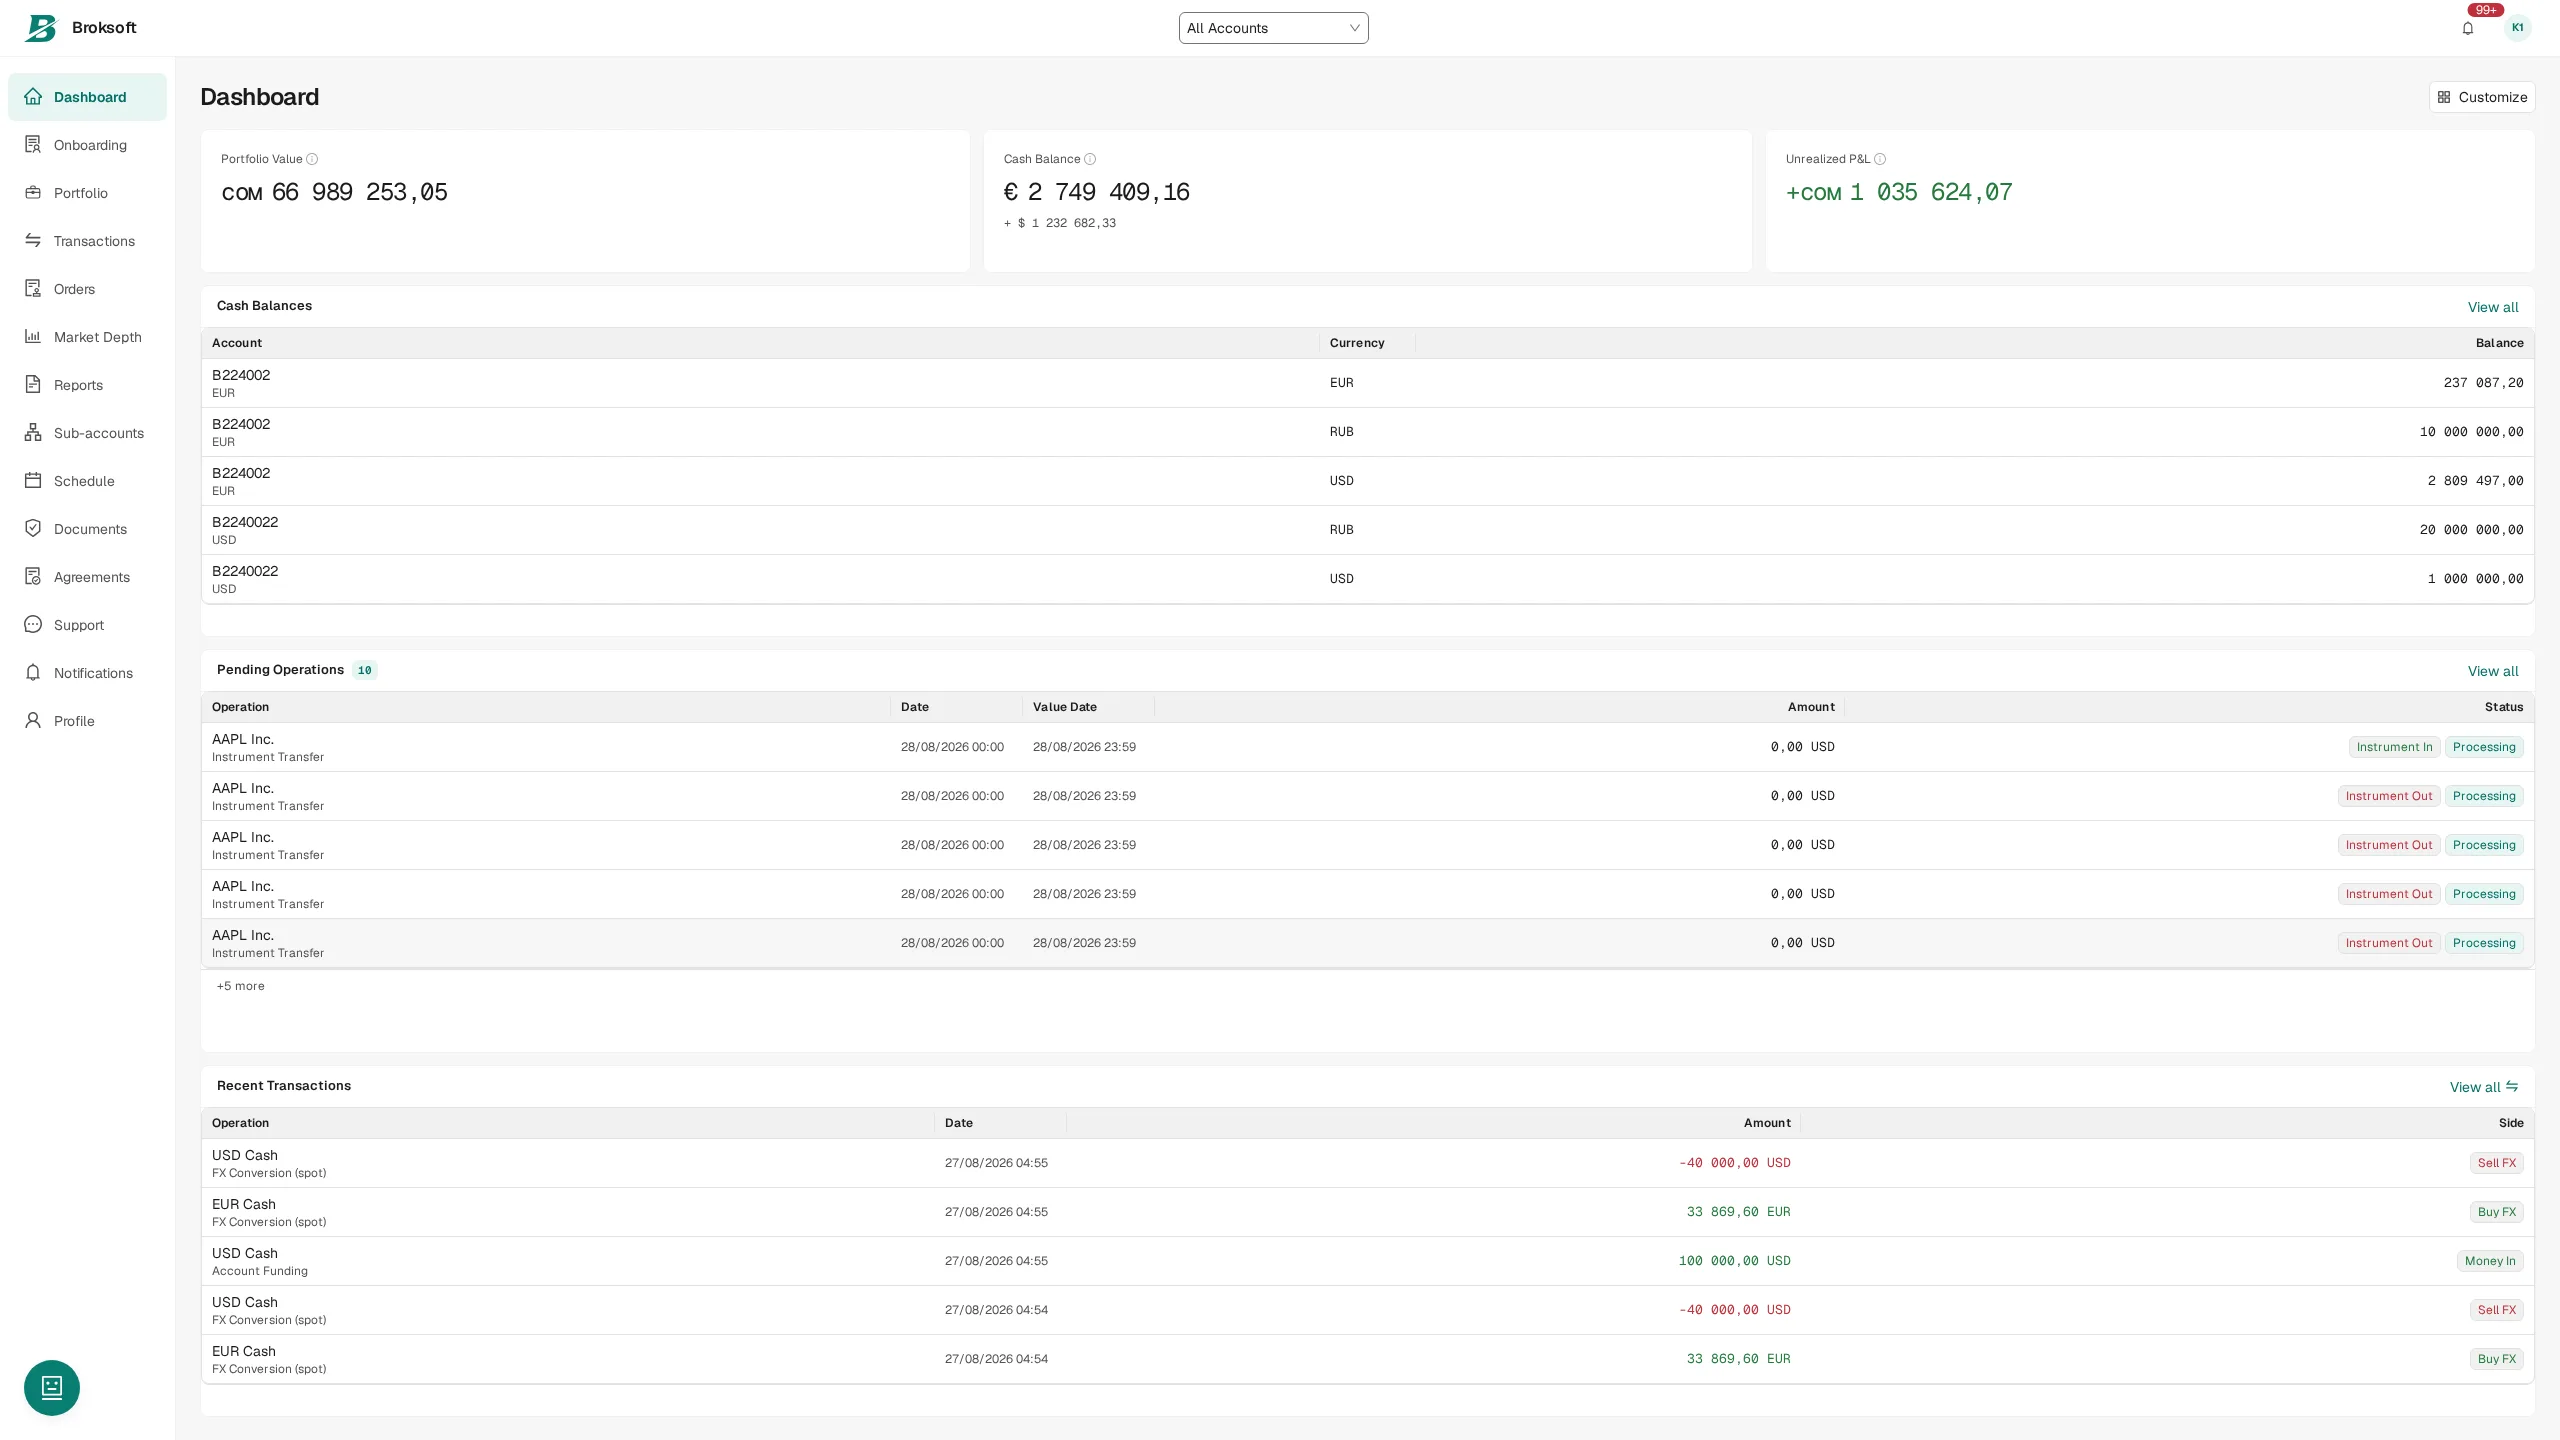This screenshot has width=2560, height=1440.
Task: Click the 99+ notification badge
Action: (x=2486, y=10)
